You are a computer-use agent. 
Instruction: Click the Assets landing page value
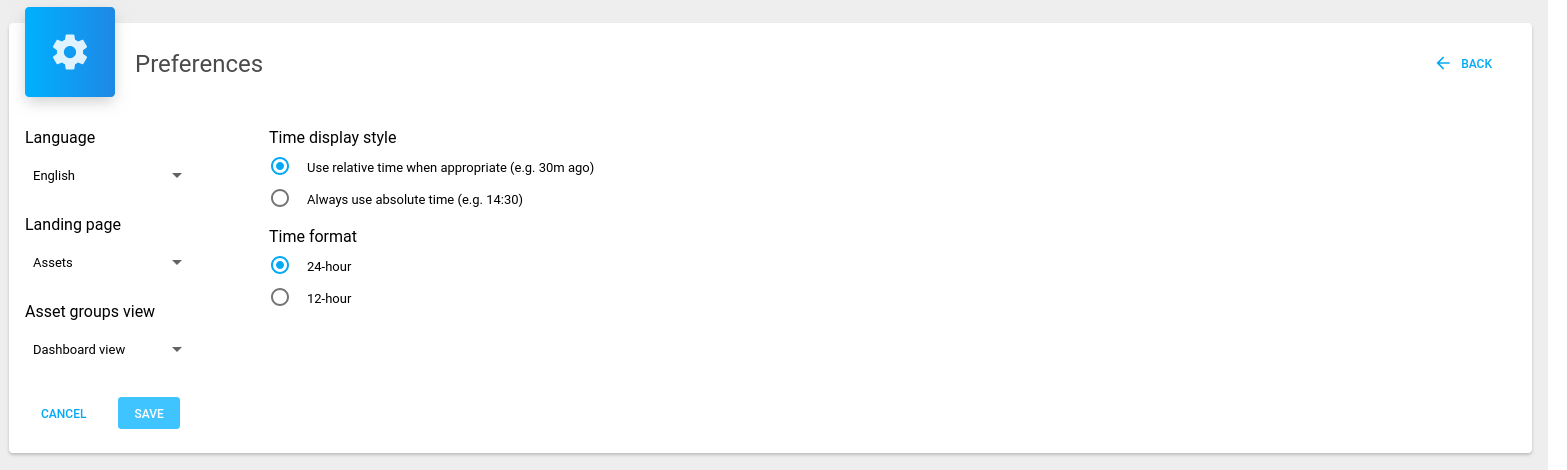pyautogui.click(x=53, y=263)
